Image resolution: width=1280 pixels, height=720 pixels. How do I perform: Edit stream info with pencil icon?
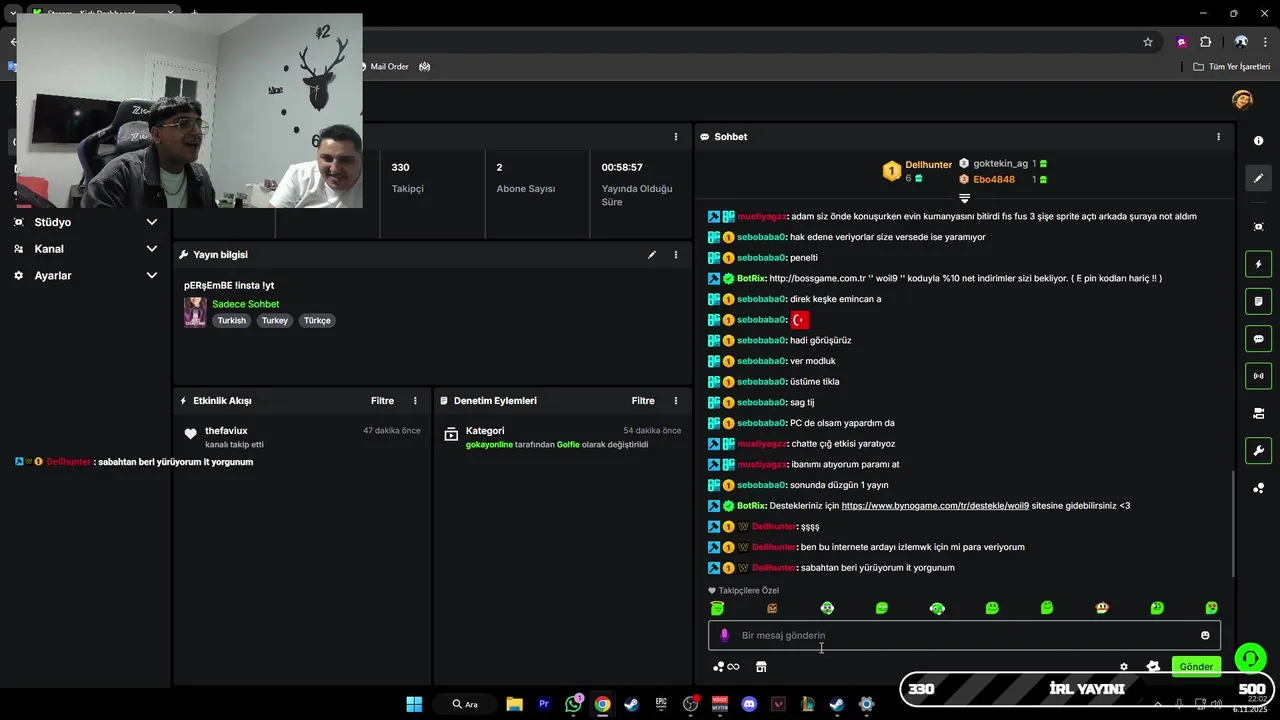point(652,255)
